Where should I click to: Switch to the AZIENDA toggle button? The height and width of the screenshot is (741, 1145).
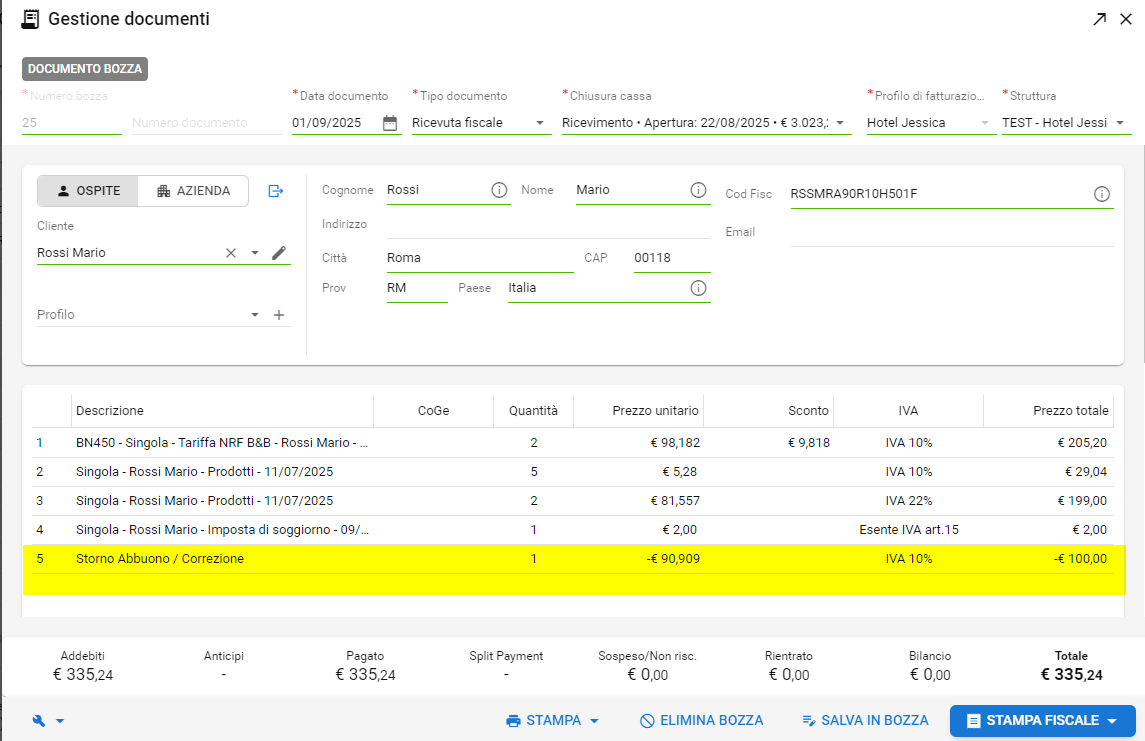tap(193, 191)
